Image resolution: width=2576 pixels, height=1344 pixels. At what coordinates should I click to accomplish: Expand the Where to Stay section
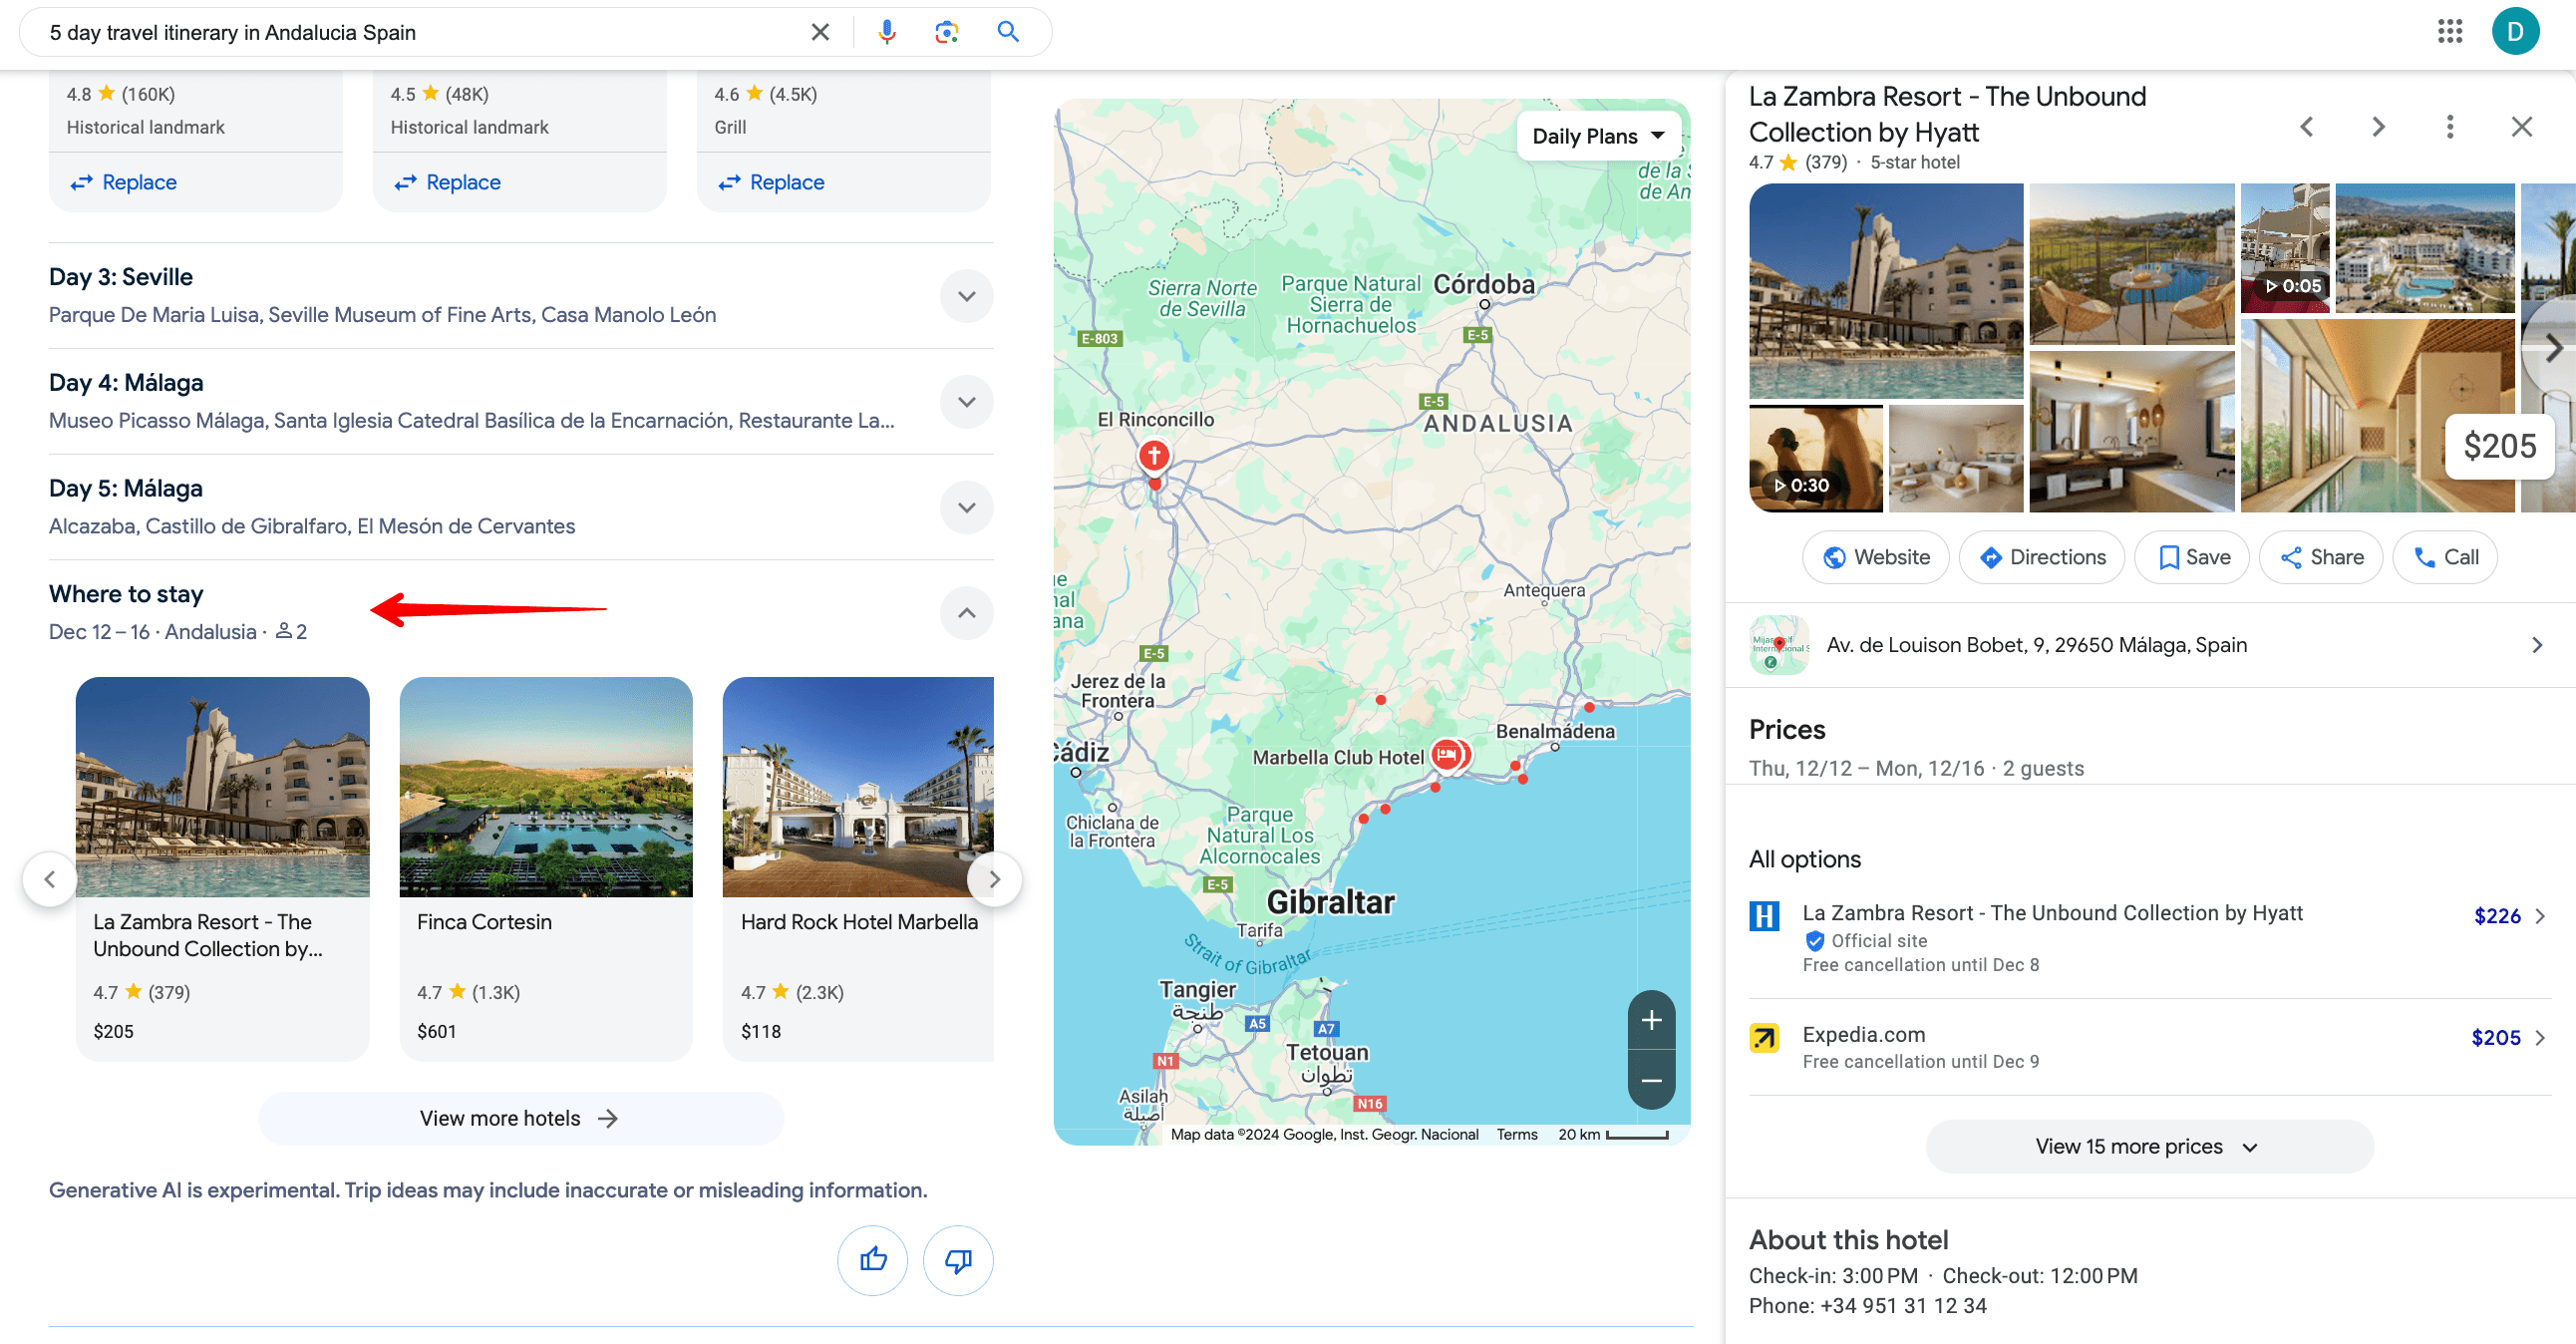[x=966, y=611]
